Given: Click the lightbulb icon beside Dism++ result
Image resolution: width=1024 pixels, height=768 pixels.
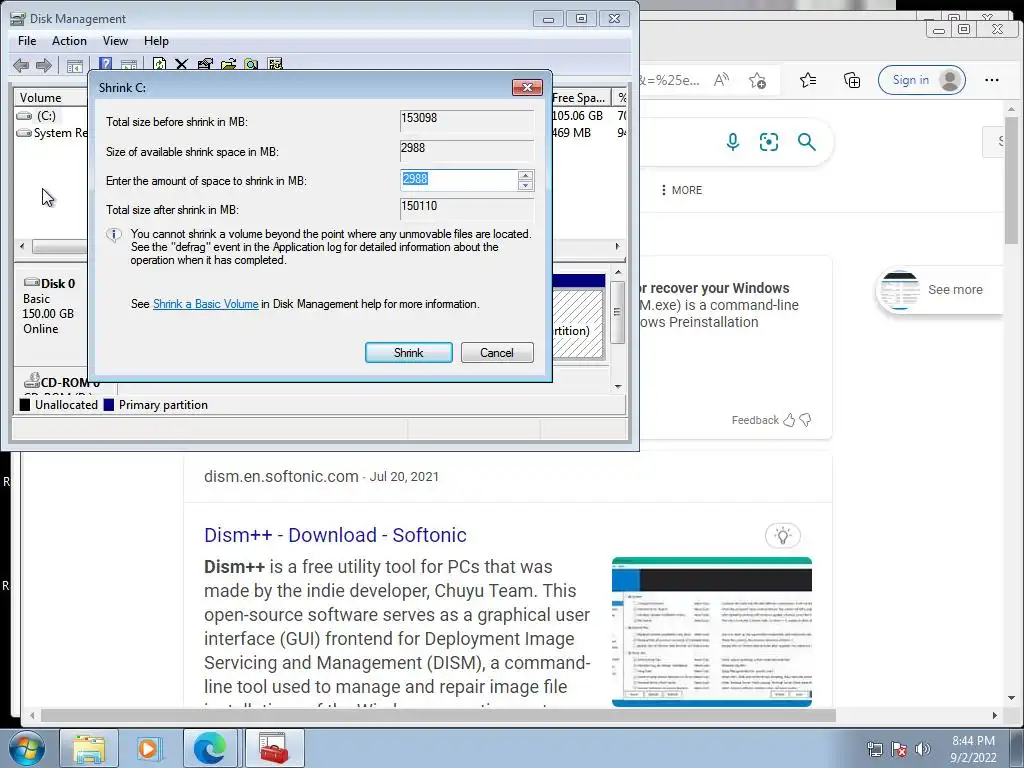Looking at the screenshot, I should coord(782,536).
